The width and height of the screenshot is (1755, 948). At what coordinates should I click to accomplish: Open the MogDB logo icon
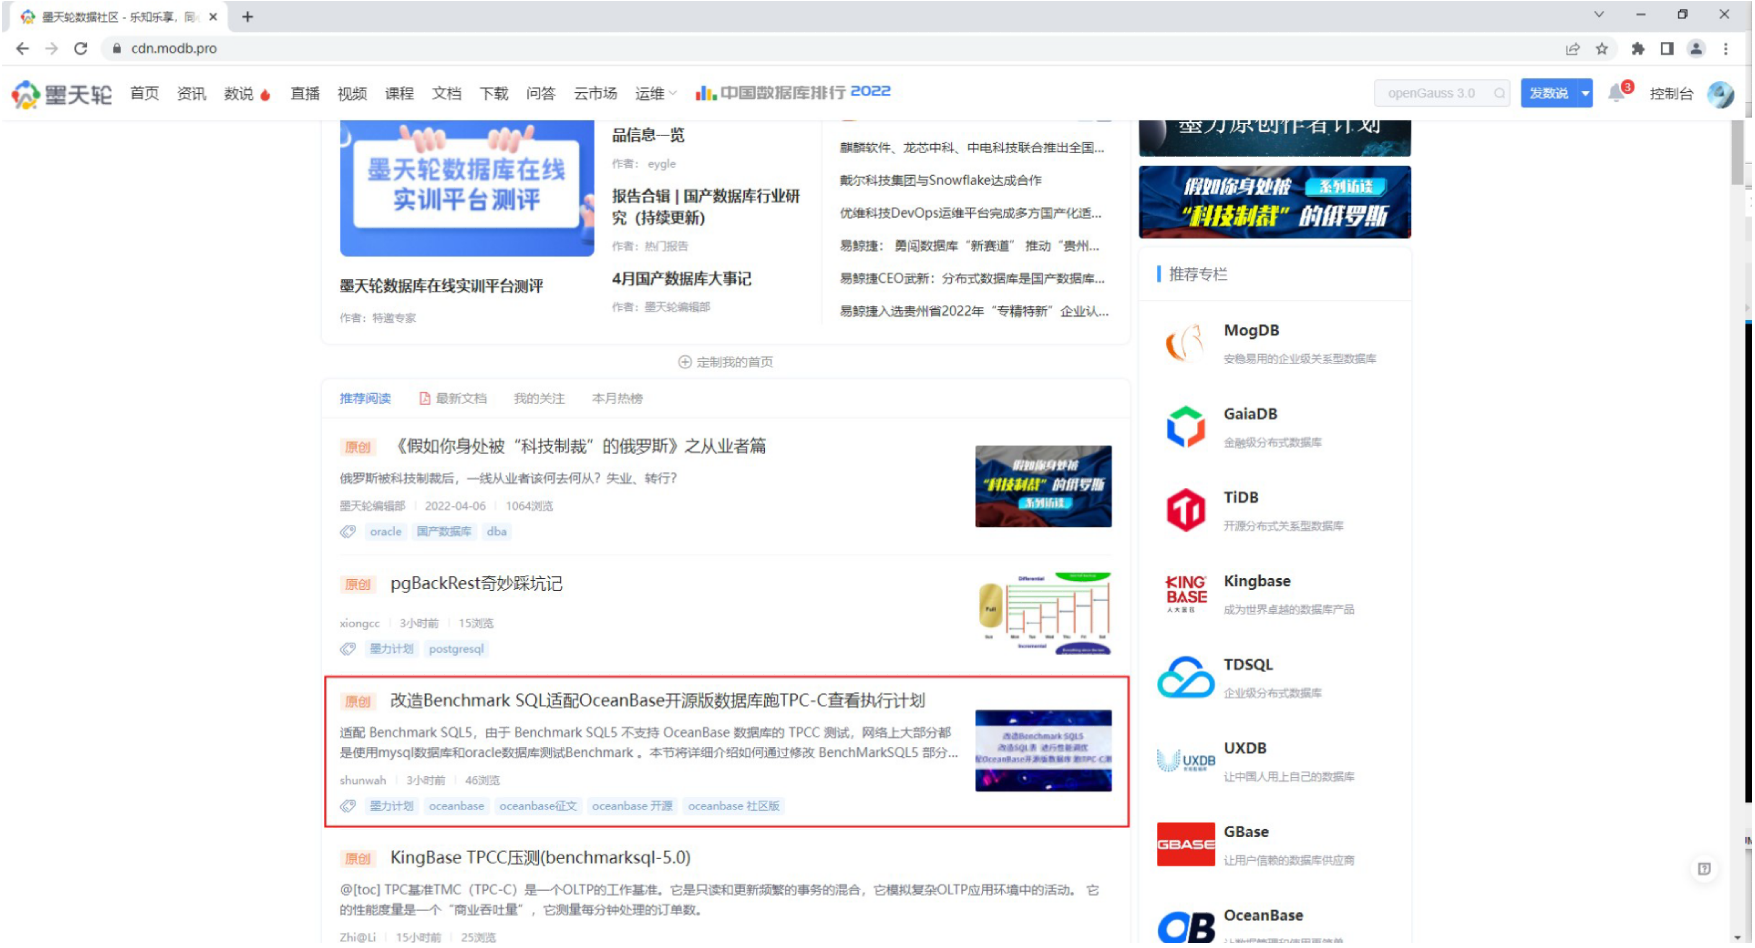click(1185, 343)
